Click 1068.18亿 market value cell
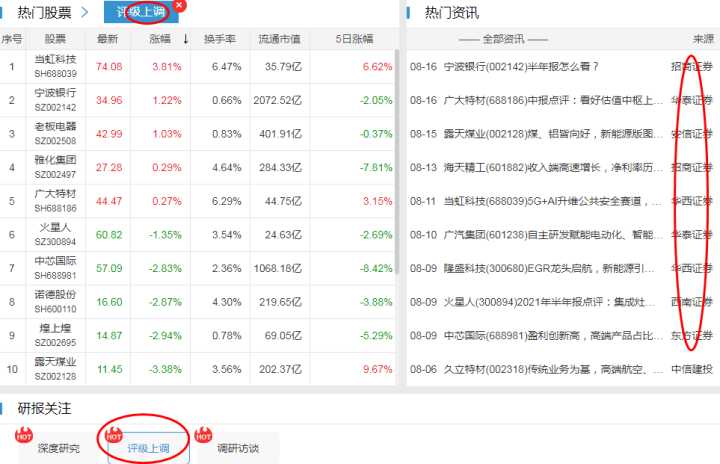Screen dimensions: 720x464 point(277,268)
